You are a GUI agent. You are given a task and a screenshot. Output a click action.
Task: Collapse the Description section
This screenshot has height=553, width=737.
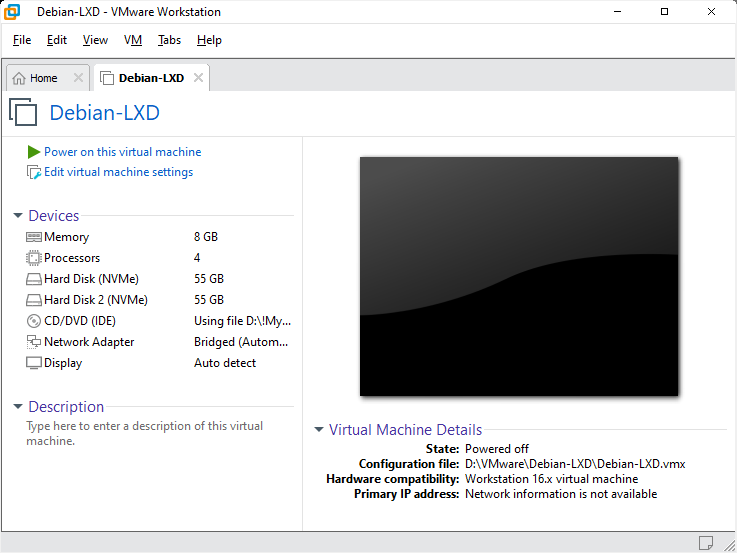tap(18, 406)
